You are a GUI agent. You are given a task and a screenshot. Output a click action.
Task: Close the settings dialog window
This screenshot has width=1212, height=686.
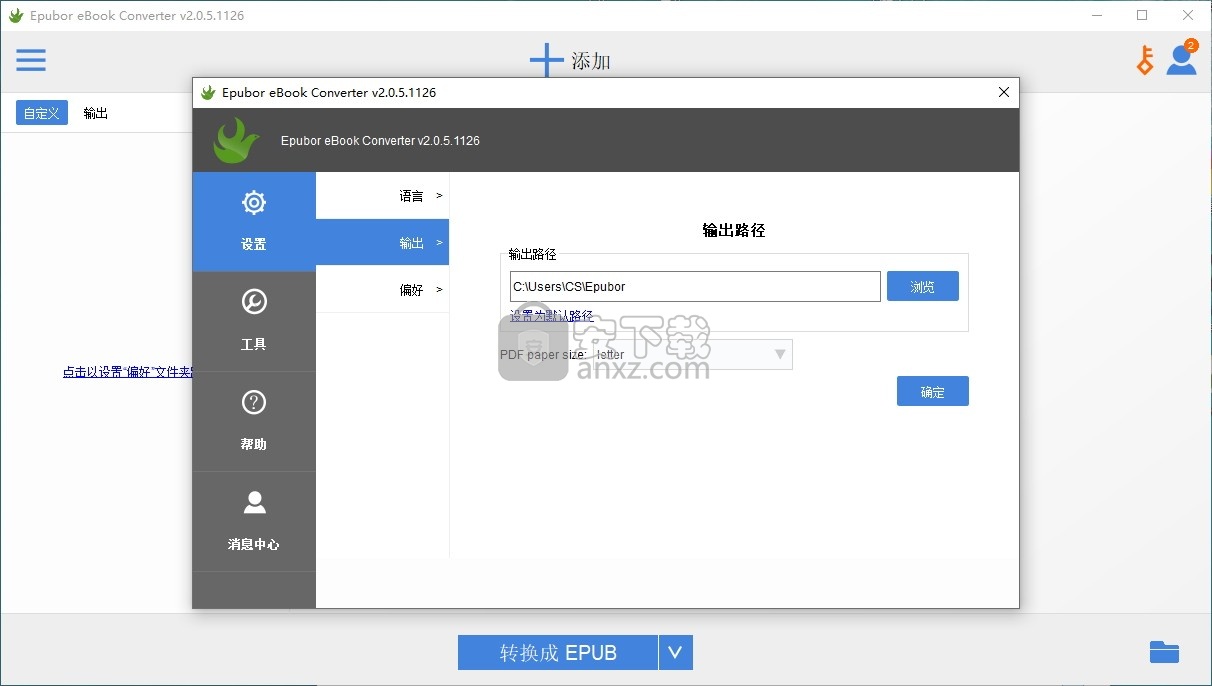(x=1004, y=92)
